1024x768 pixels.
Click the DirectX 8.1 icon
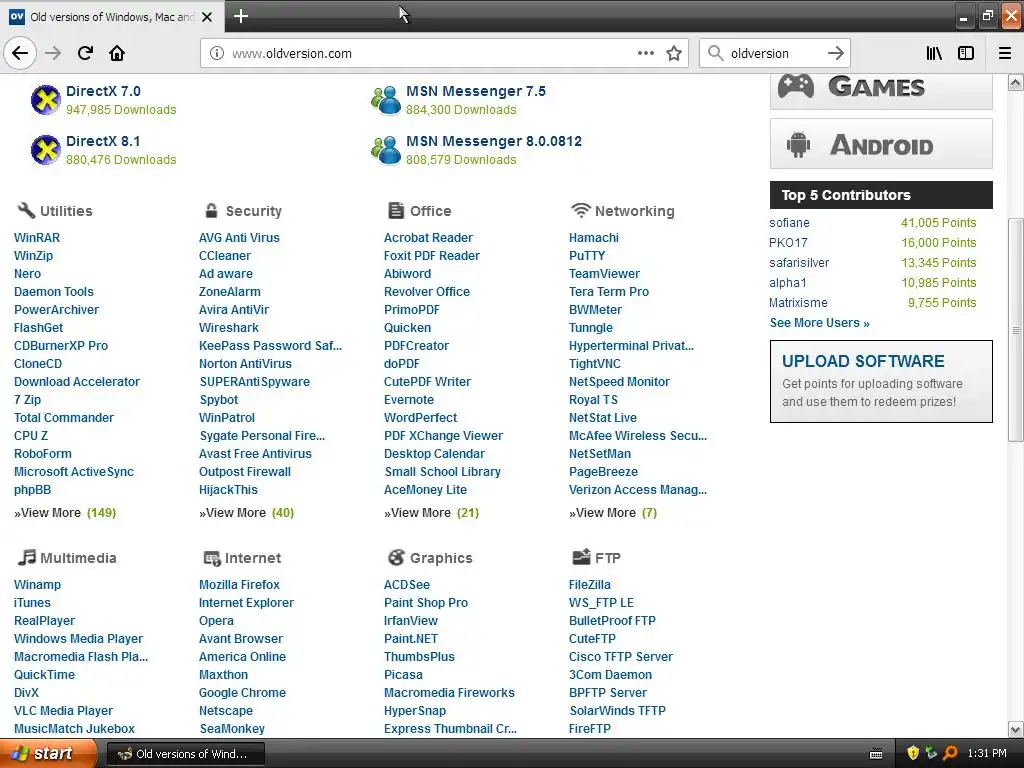46,150
